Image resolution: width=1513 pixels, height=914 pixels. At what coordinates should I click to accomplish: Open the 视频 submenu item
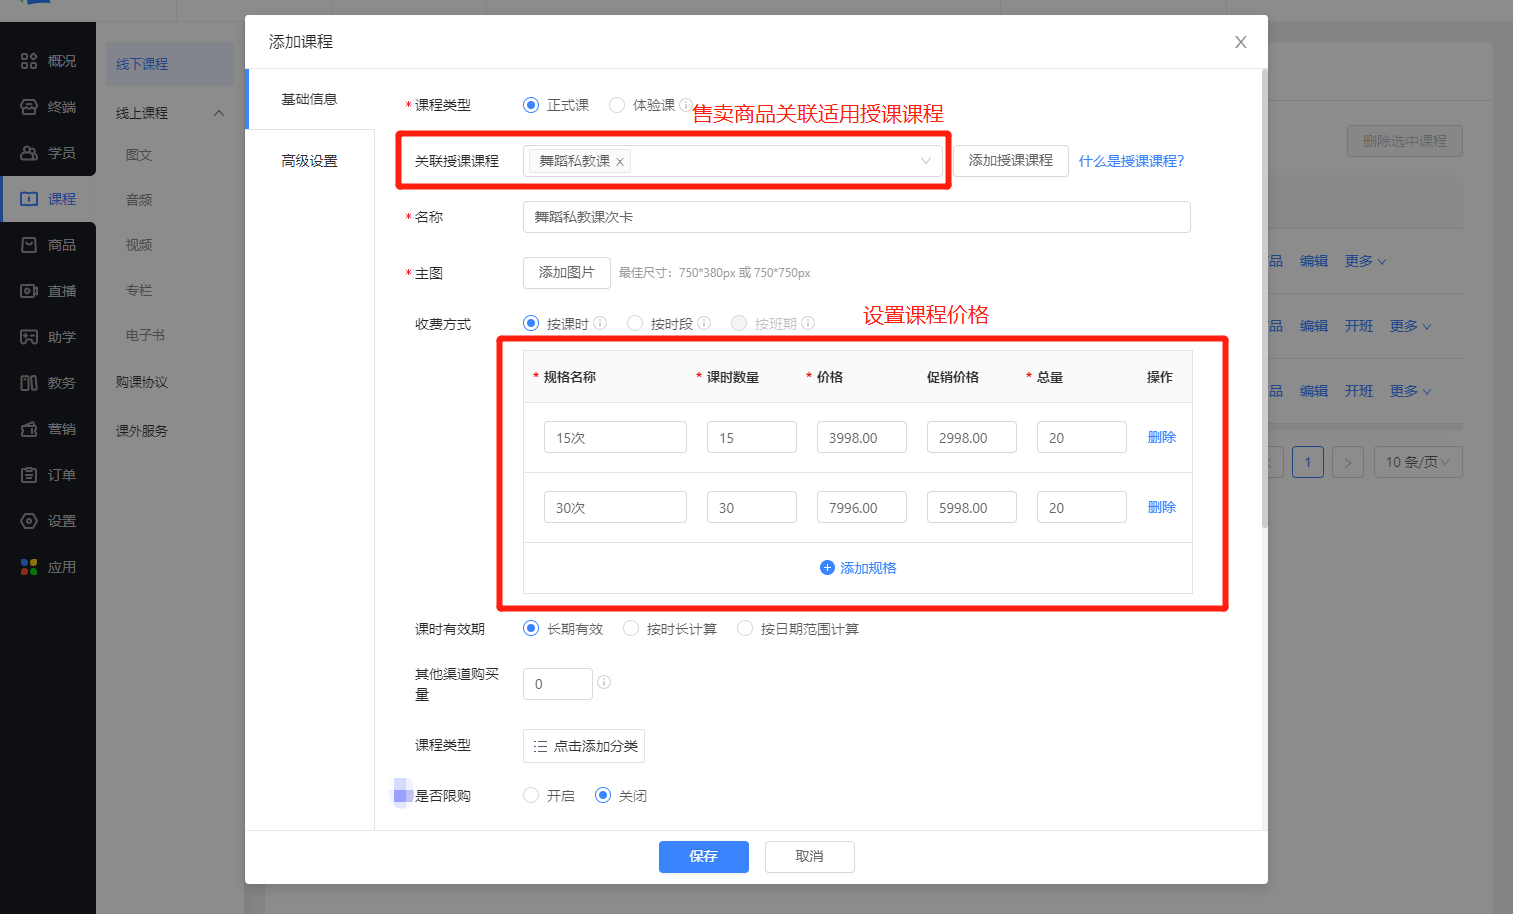click(139, 245)
